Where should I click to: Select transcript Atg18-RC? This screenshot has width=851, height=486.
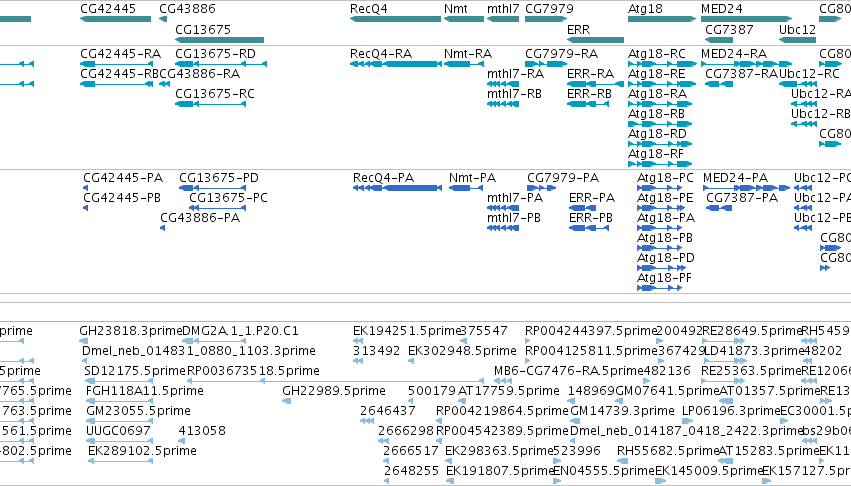pos(662,64)
